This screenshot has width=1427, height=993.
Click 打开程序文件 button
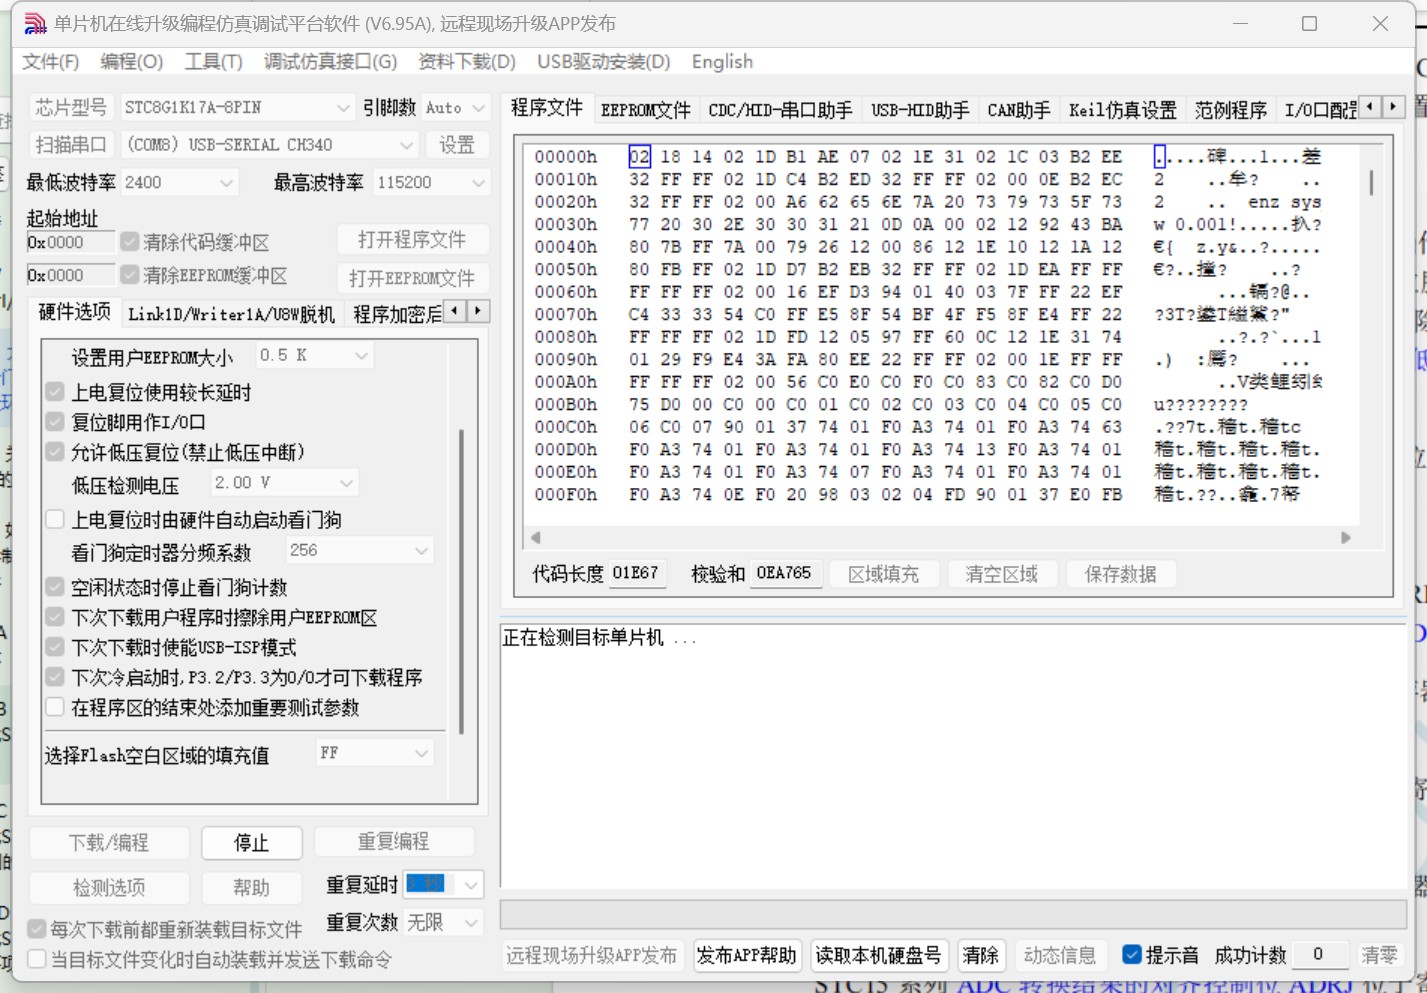pyautogui.click(x=412, y=240)
